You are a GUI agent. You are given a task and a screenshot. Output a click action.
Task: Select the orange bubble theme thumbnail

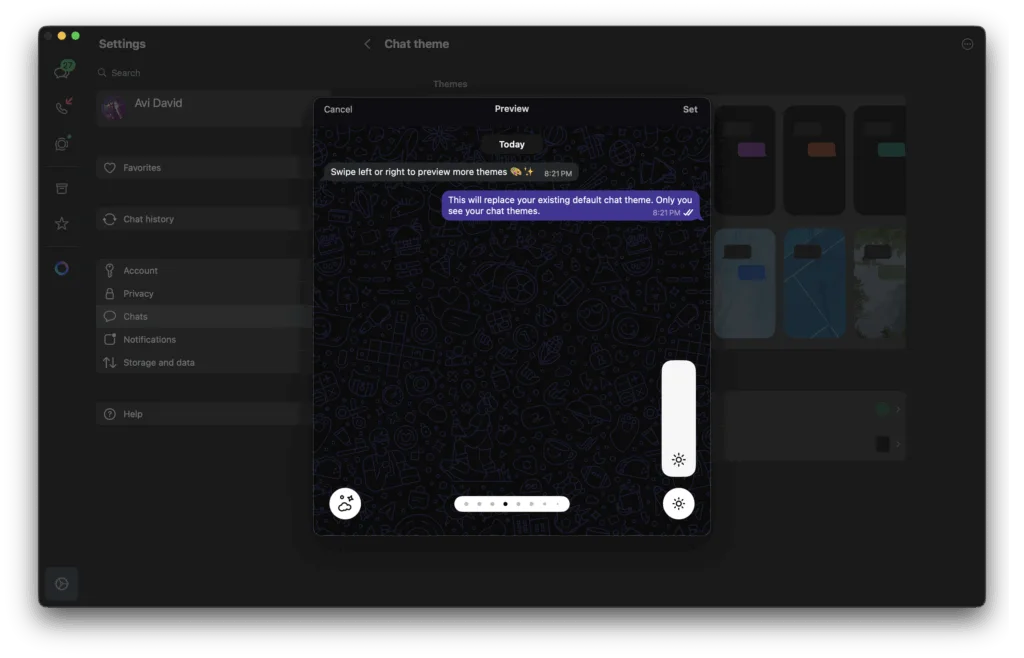(814, 161)
